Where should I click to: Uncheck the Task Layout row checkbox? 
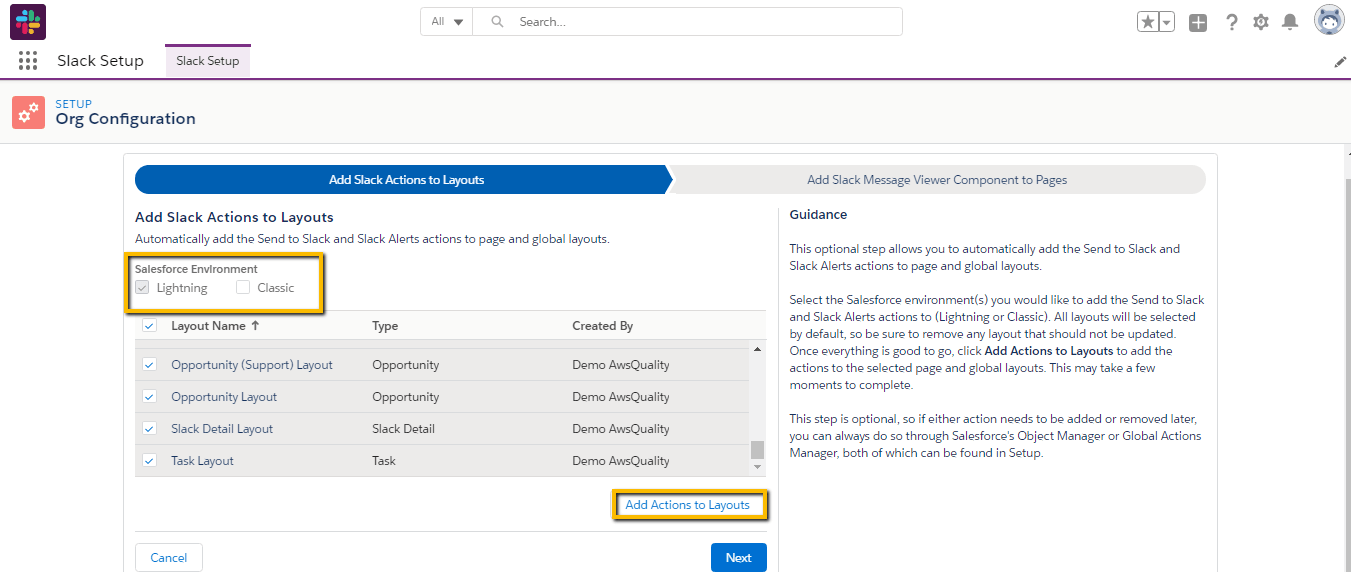149,461
